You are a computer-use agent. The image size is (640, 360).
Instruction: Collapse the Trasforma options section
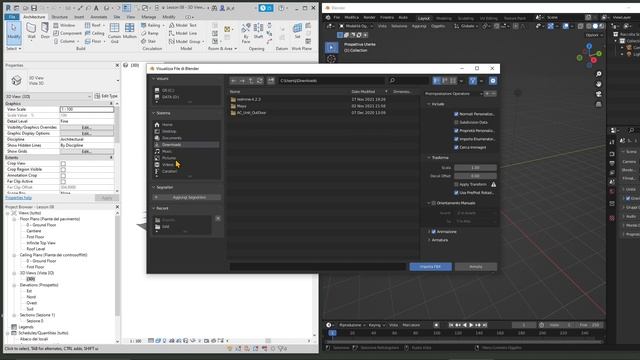(429, 158)
